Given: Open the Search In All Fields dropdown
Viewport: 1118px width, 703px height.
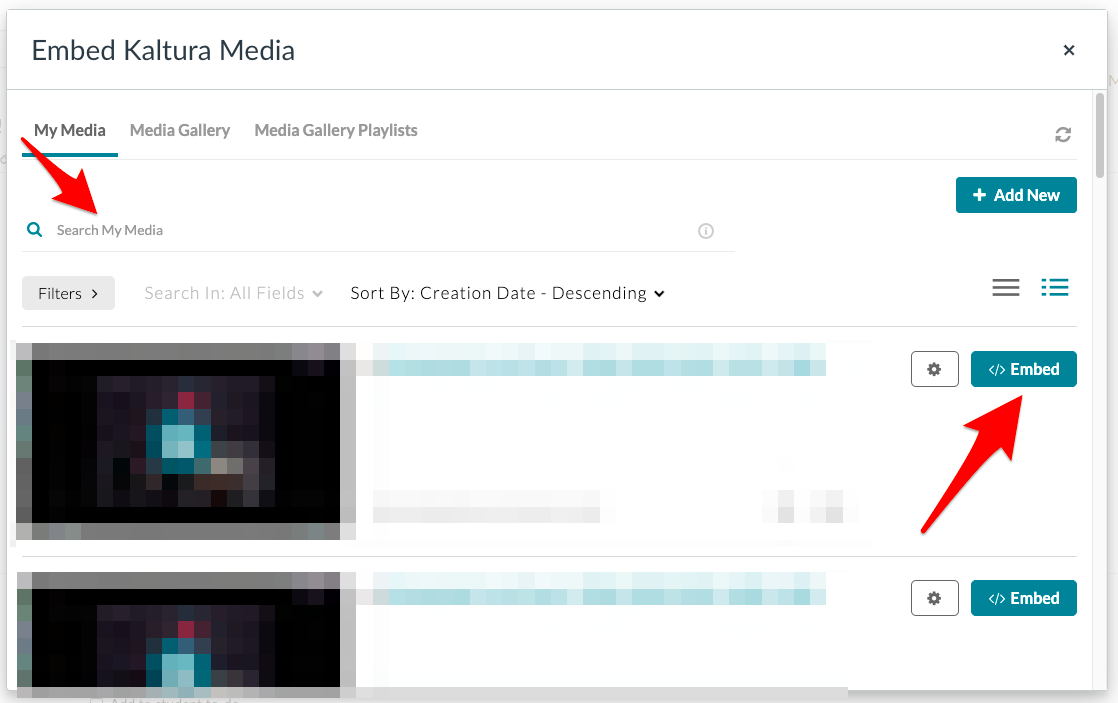Looking at the screenshot, I should 232,293.
